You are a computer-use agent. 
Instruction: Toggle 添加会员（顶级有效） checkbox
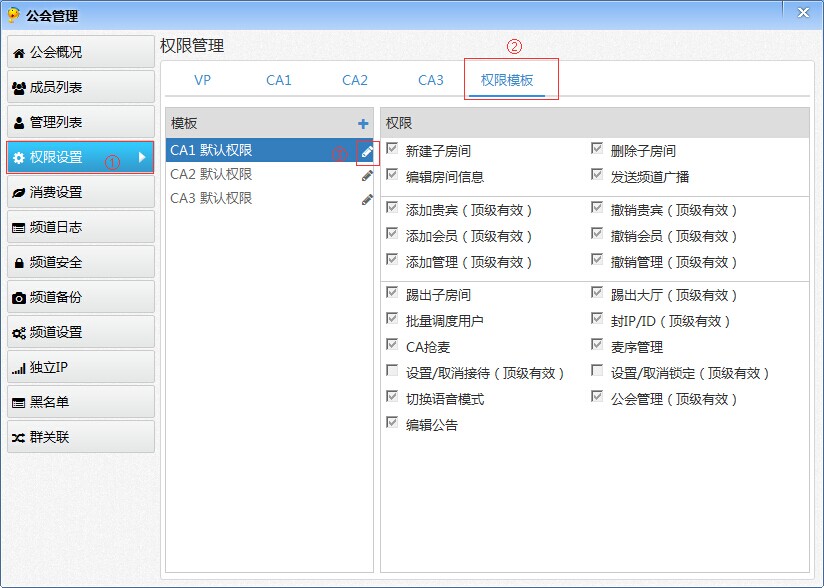point(392,233)
